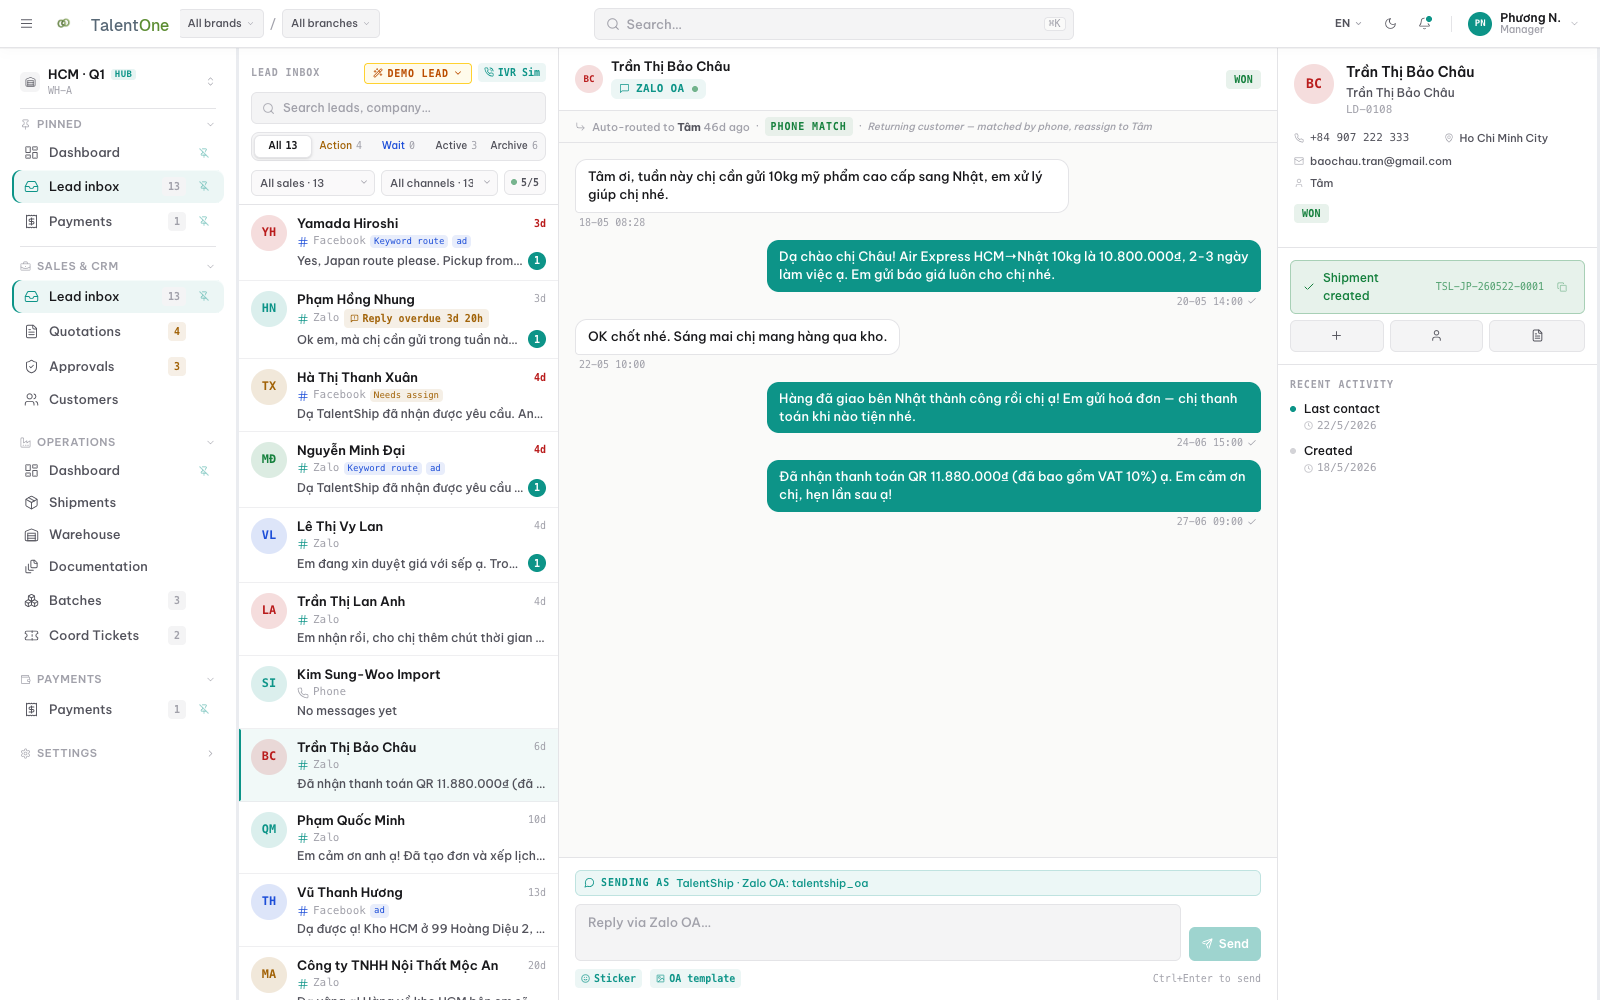The width and height of the screenshot is (1600, 1000).
Task: Select the Wait 0 filter tab
Action: [398, 145]
